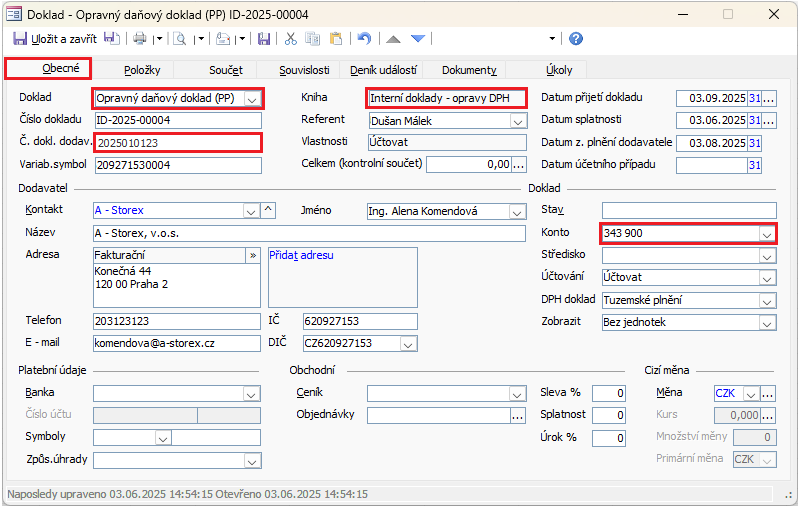Switch to the Položky tab

pos(142,70)
